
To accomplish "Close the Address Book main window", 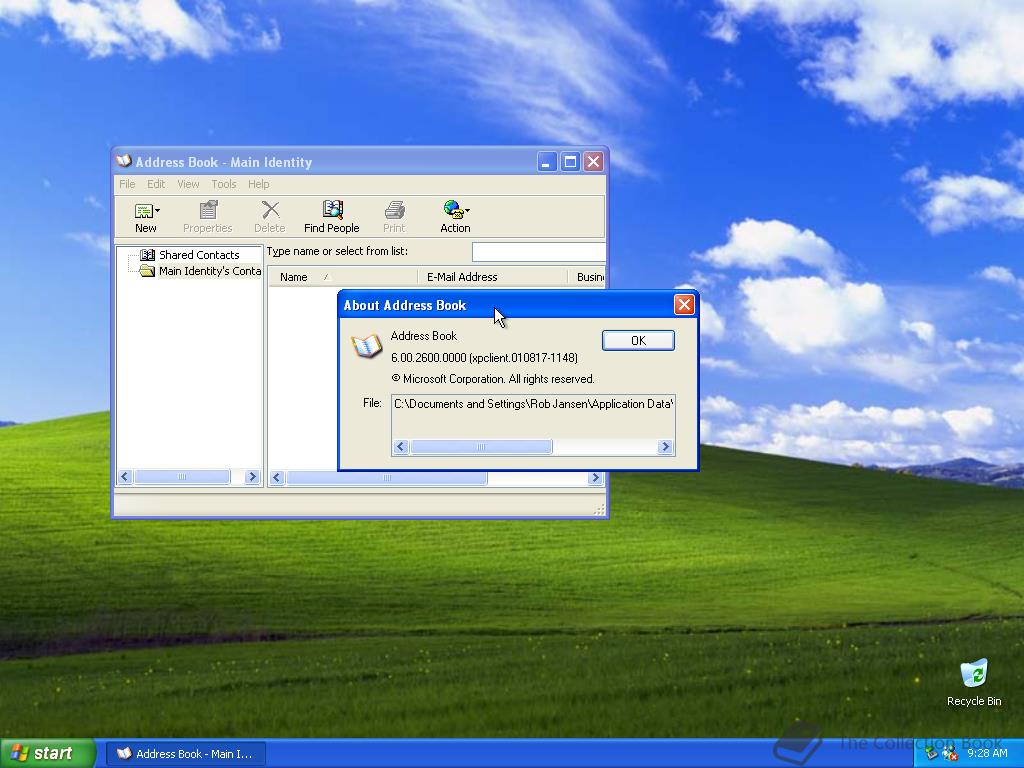I will pyautogui.click(x=593, y=161).
